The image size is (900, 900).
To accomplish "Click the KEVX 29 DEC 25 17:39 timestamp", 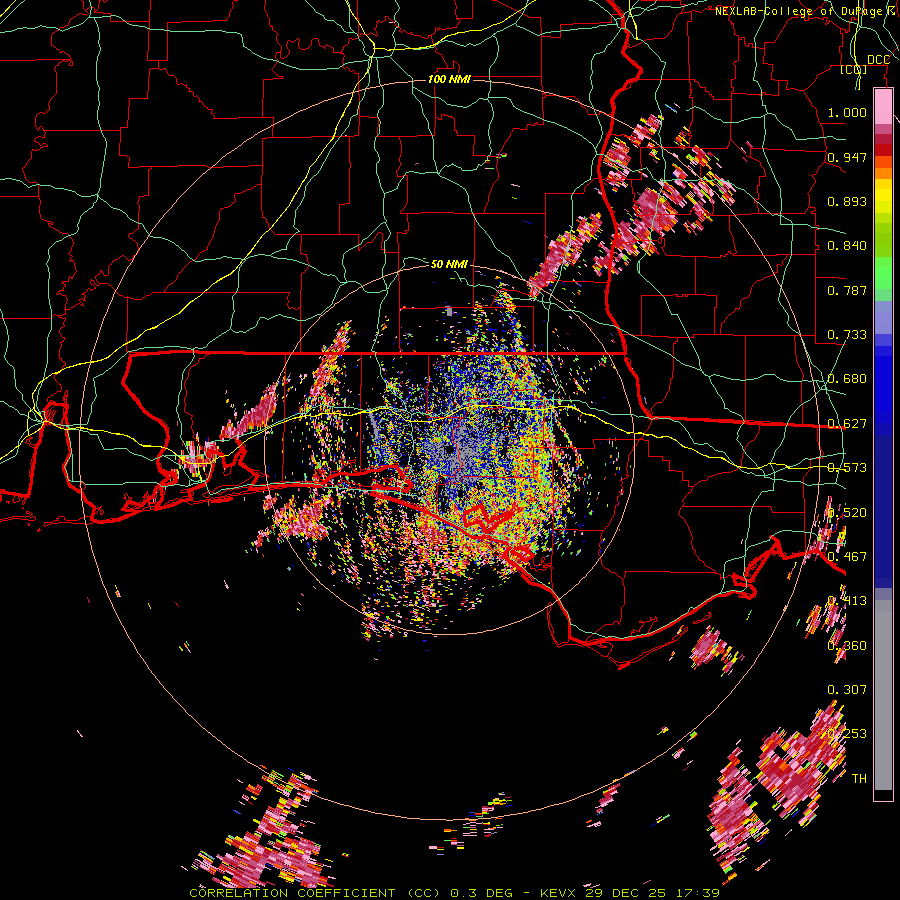I will 630,893.
